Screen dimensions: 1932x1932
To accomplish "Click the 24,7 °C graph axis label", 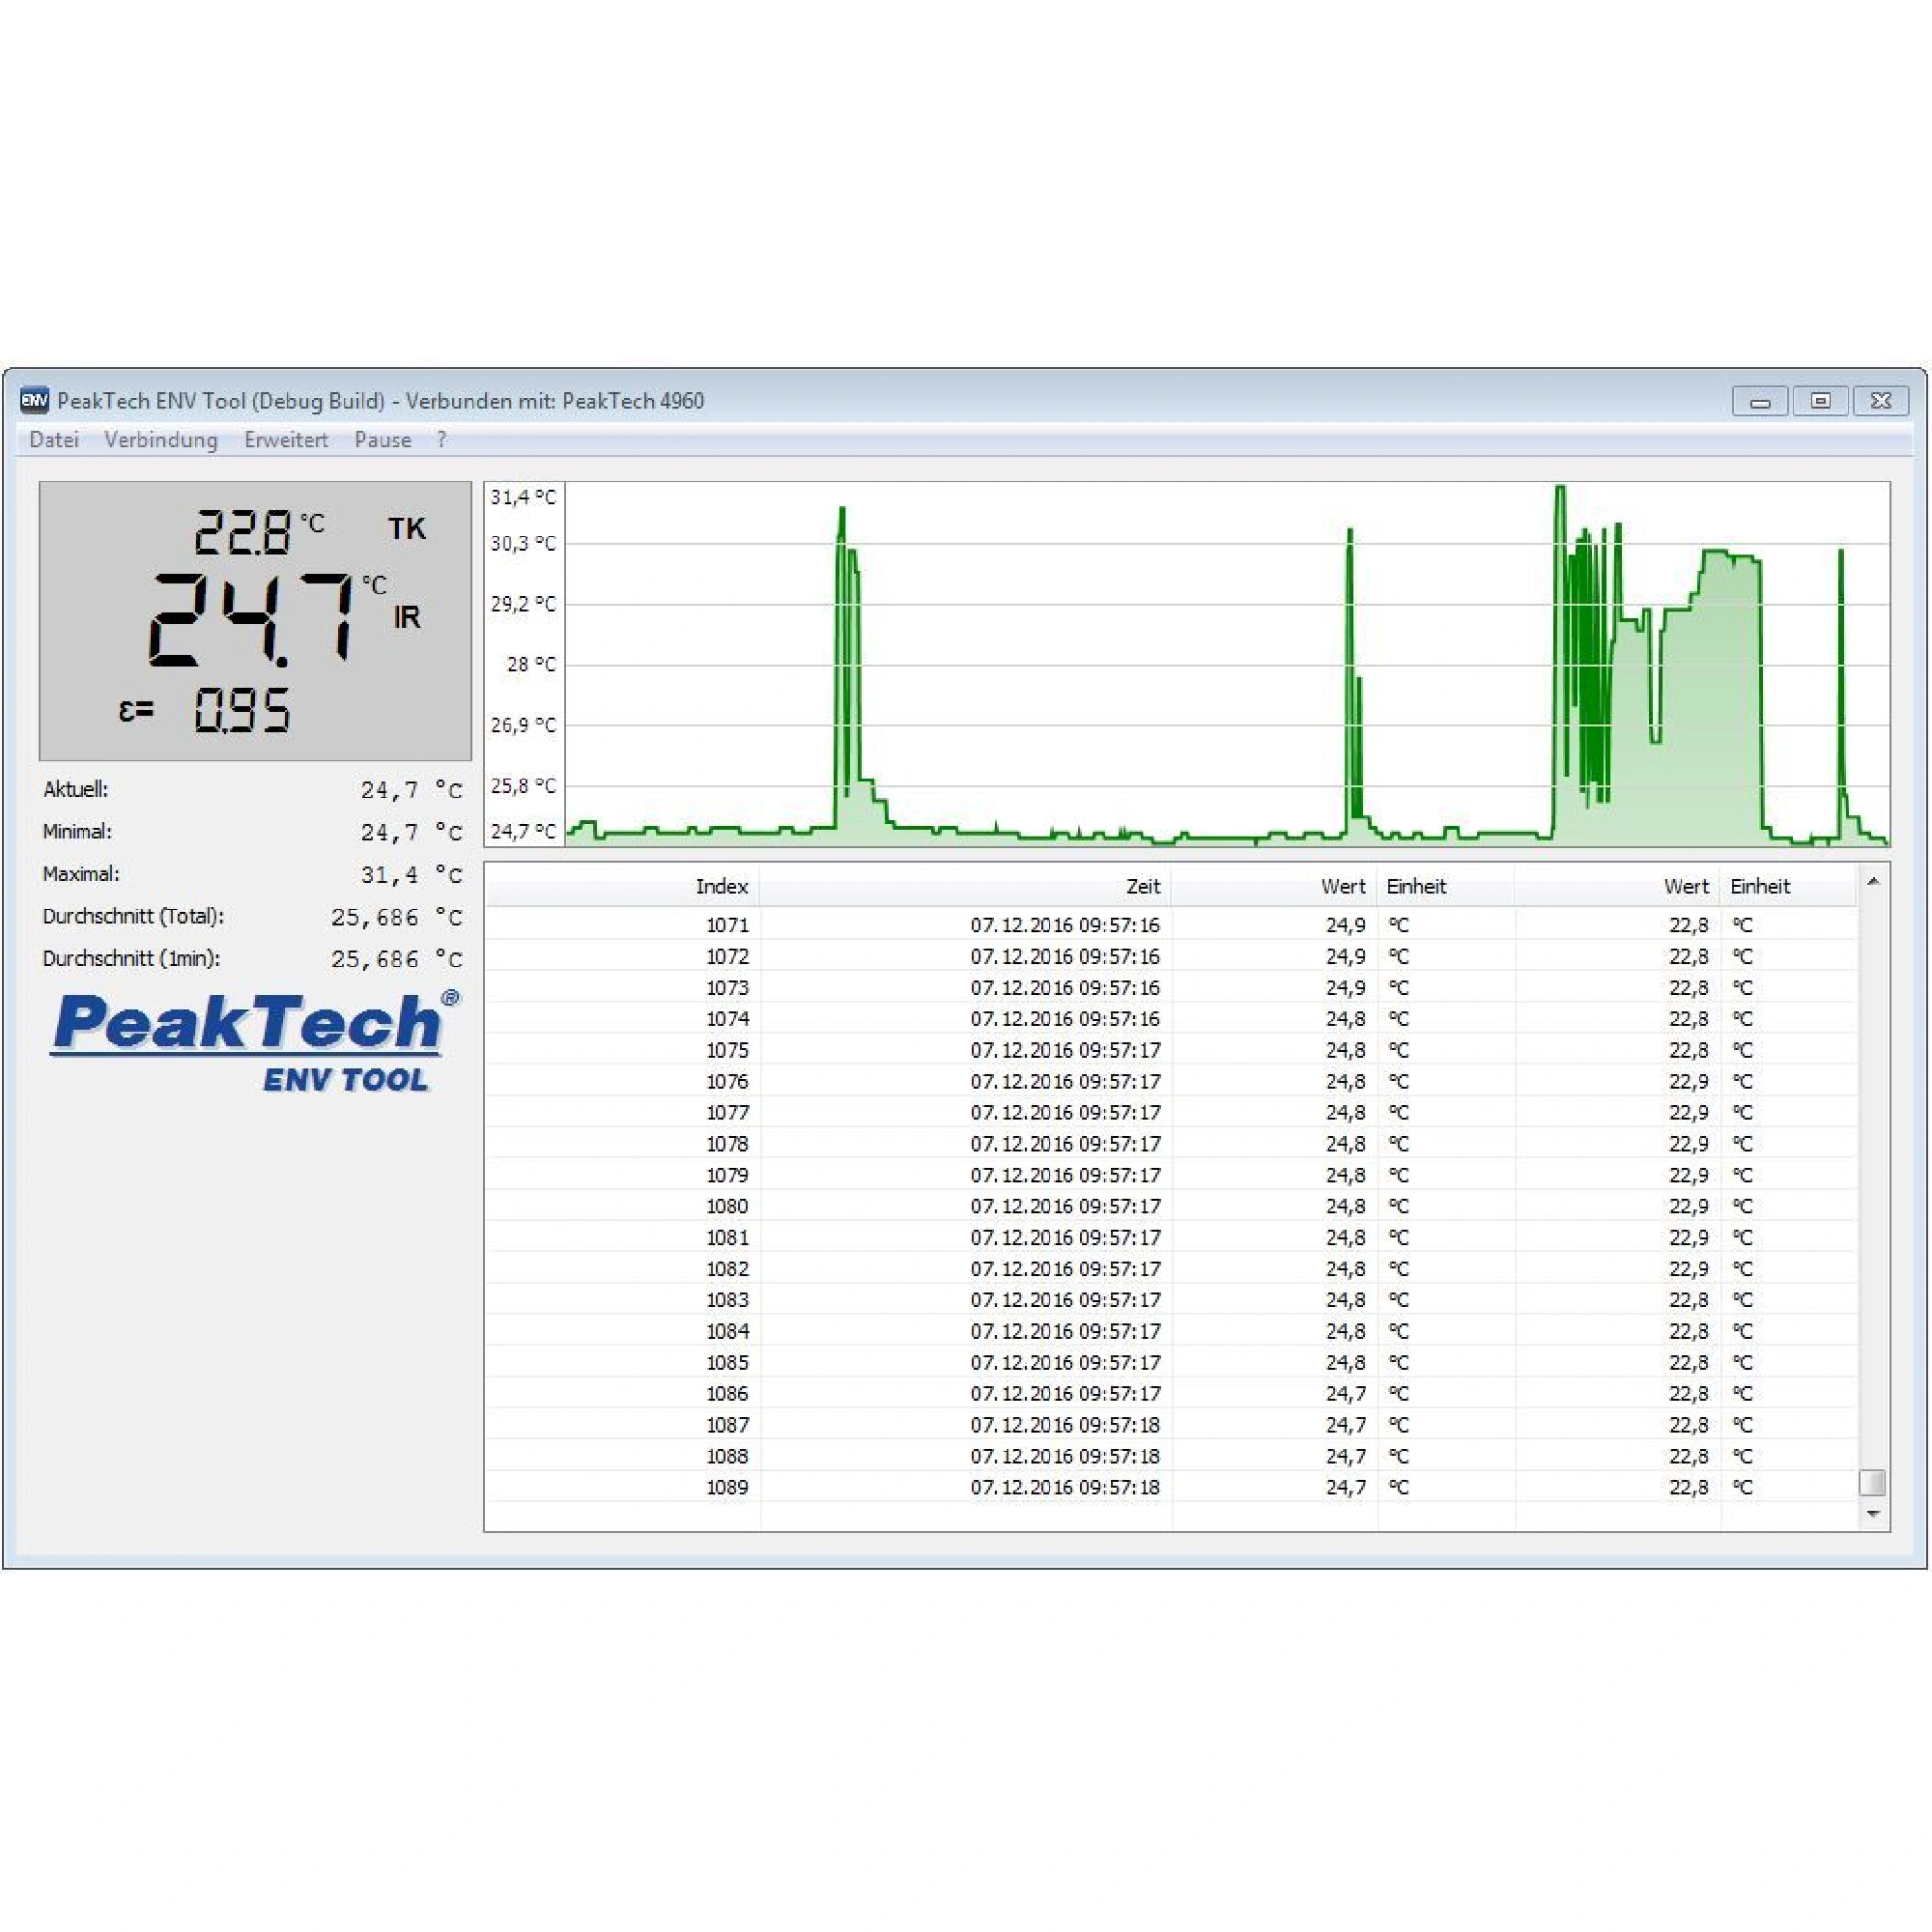I will [523, 831].
